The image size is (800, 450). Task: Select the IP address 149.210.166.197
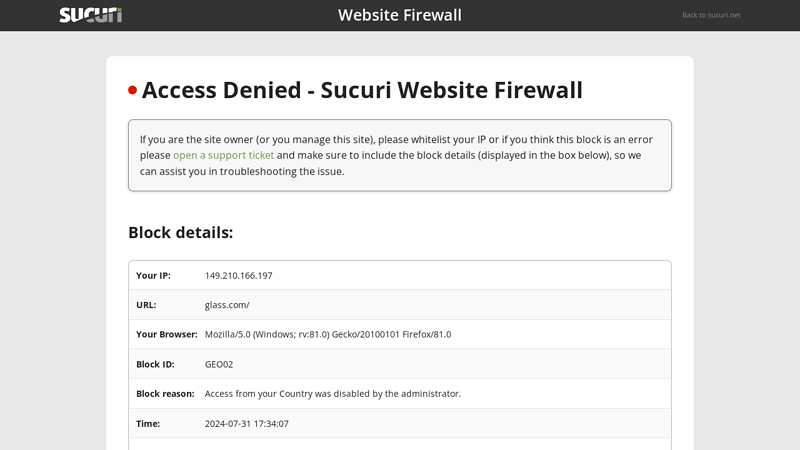click(239, 276)
